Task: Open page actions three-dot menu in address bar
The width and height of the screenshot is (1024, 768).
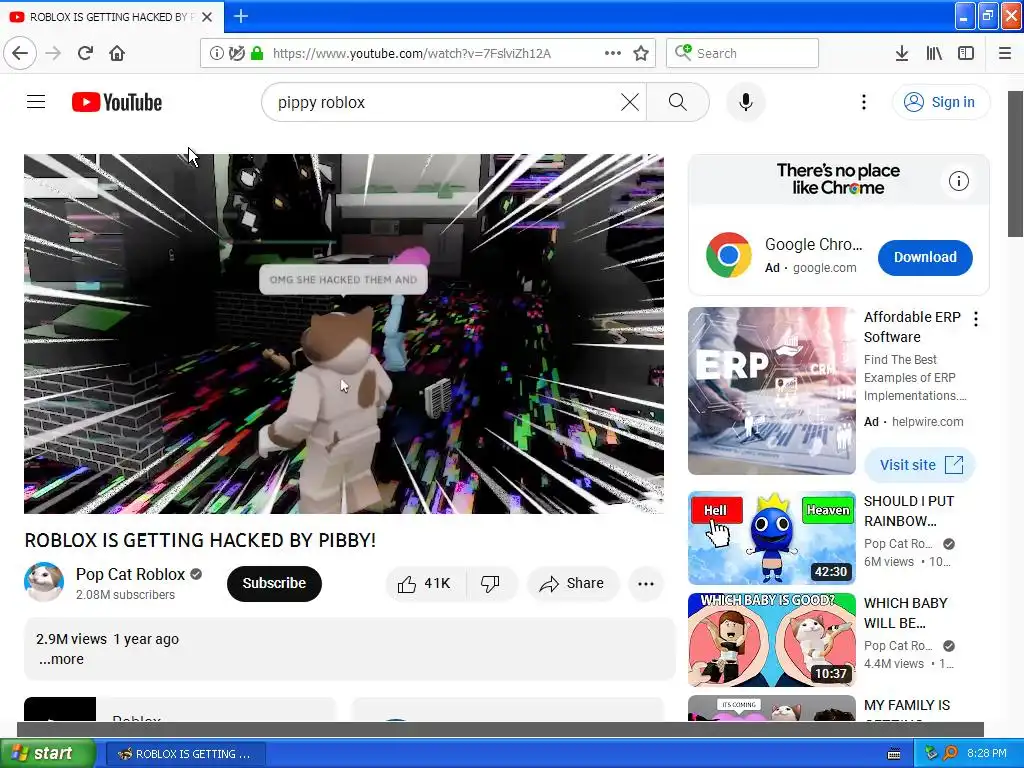Action: point(613,53)
